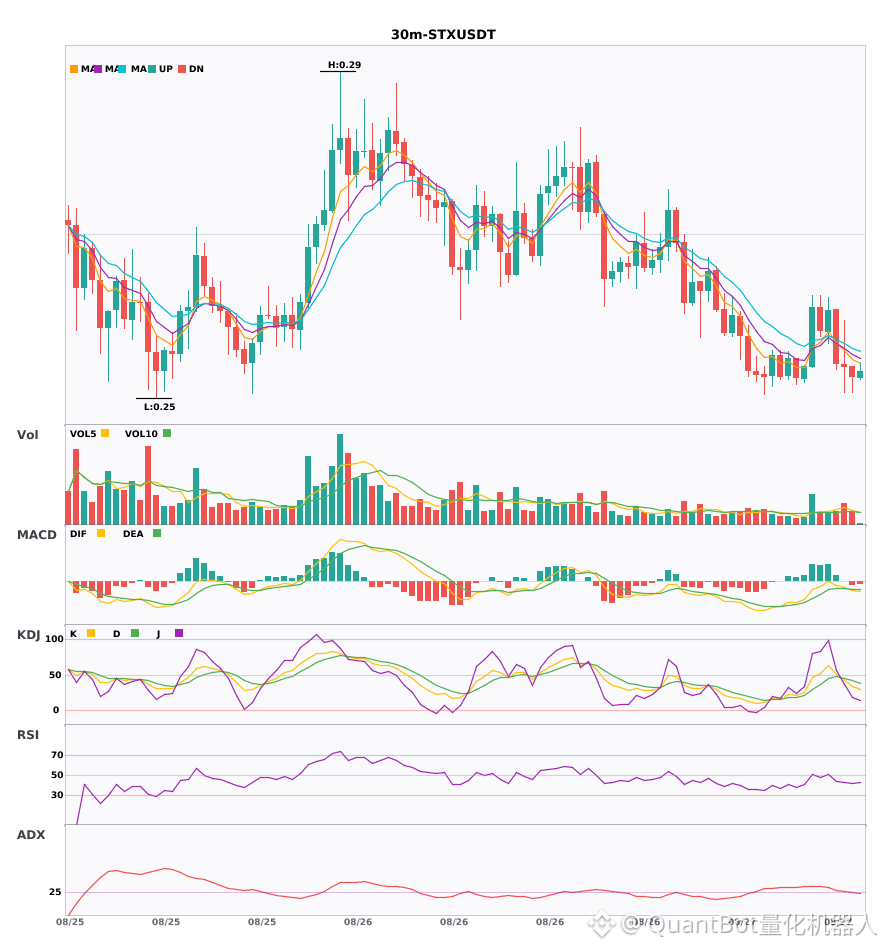Click the yellow VOL5 legend swatch
This screenshot has height=950, width=885.
click(105, 433)
